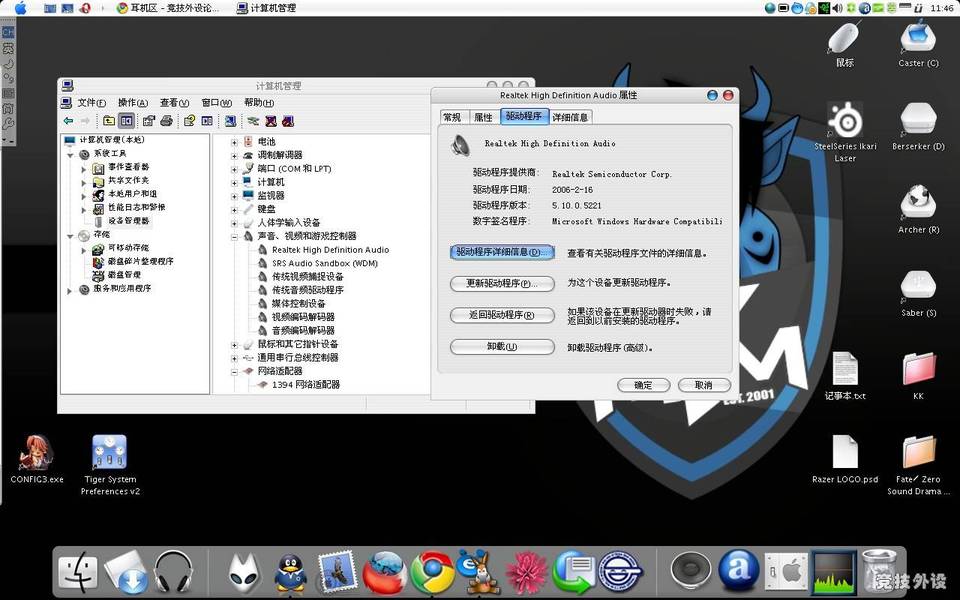The width and height of the screenshot is (960, 600).
Task: Click the back arrow in the toolbar
Action: point(68,121)
